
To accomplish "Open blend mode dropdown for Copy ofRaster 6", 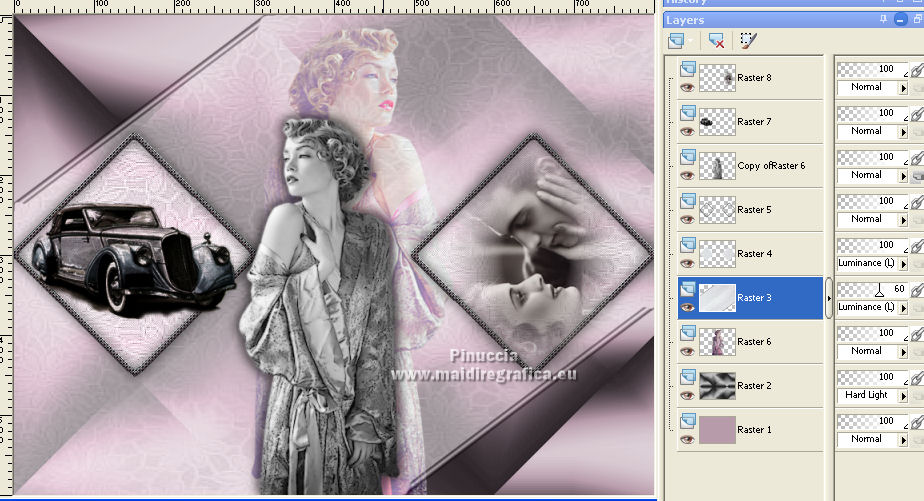I will point(903,176).
